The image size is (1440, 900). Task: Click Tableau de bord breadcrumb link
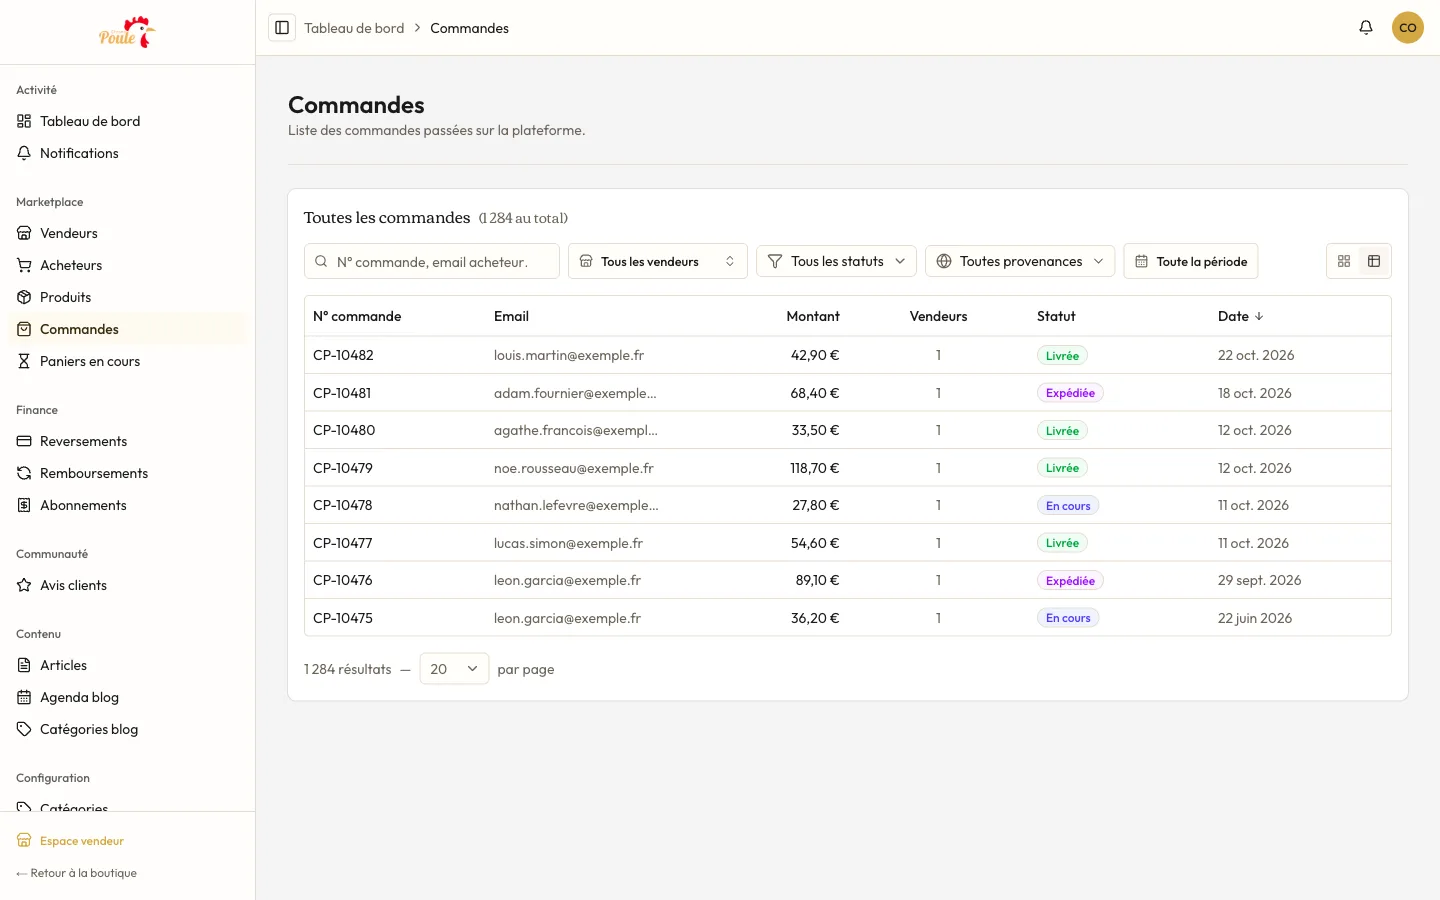pyautogui.click(x=354, y=28)
